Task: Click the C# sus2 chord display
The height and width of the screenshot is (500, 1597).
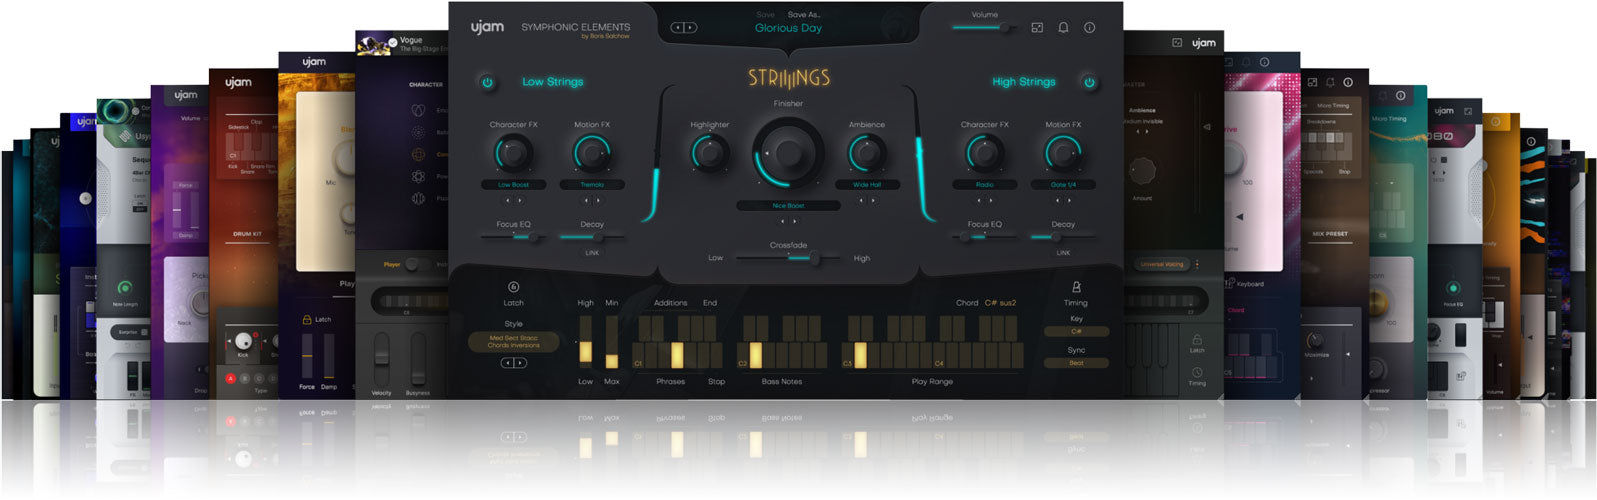Action: (x=1000, y=303)
